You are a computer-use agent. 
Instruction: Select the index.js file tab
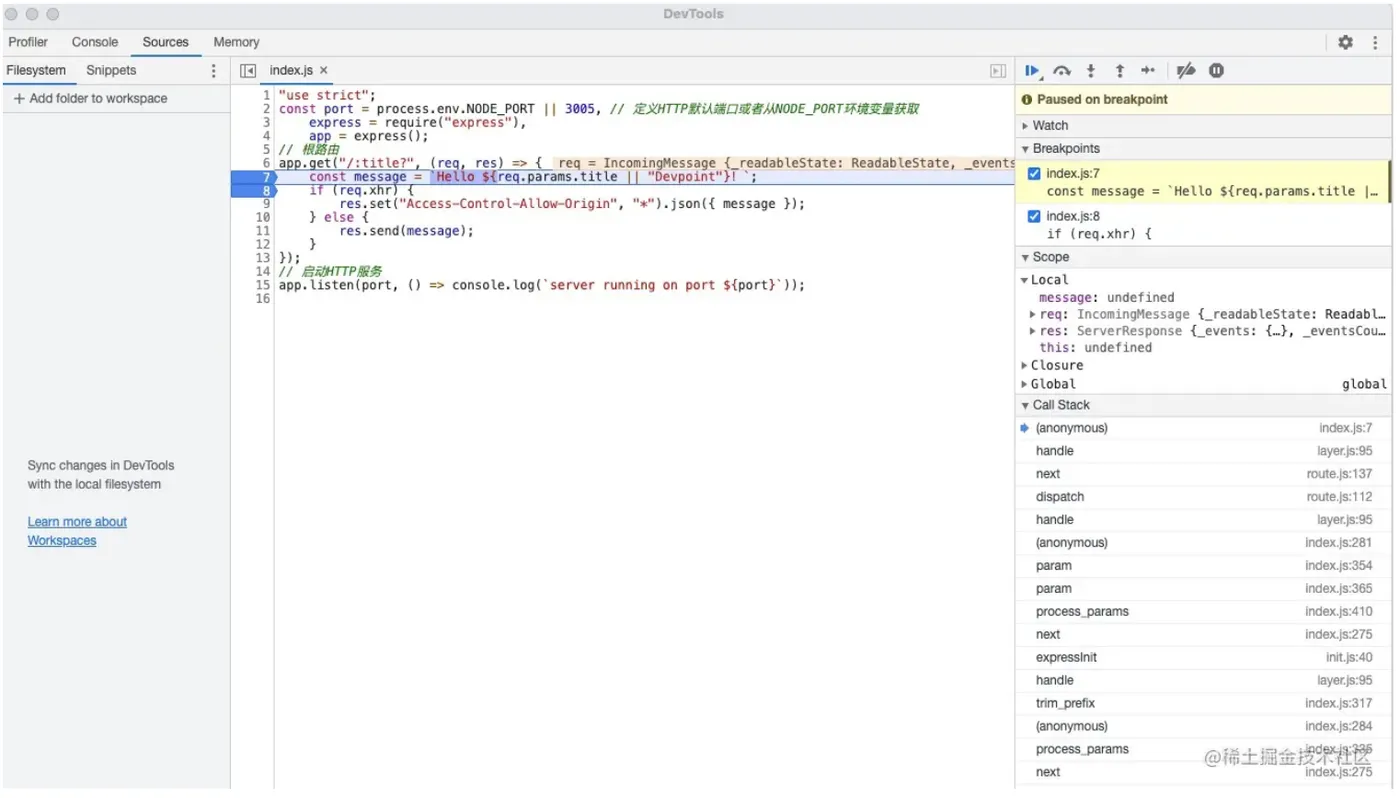point(291,71)
